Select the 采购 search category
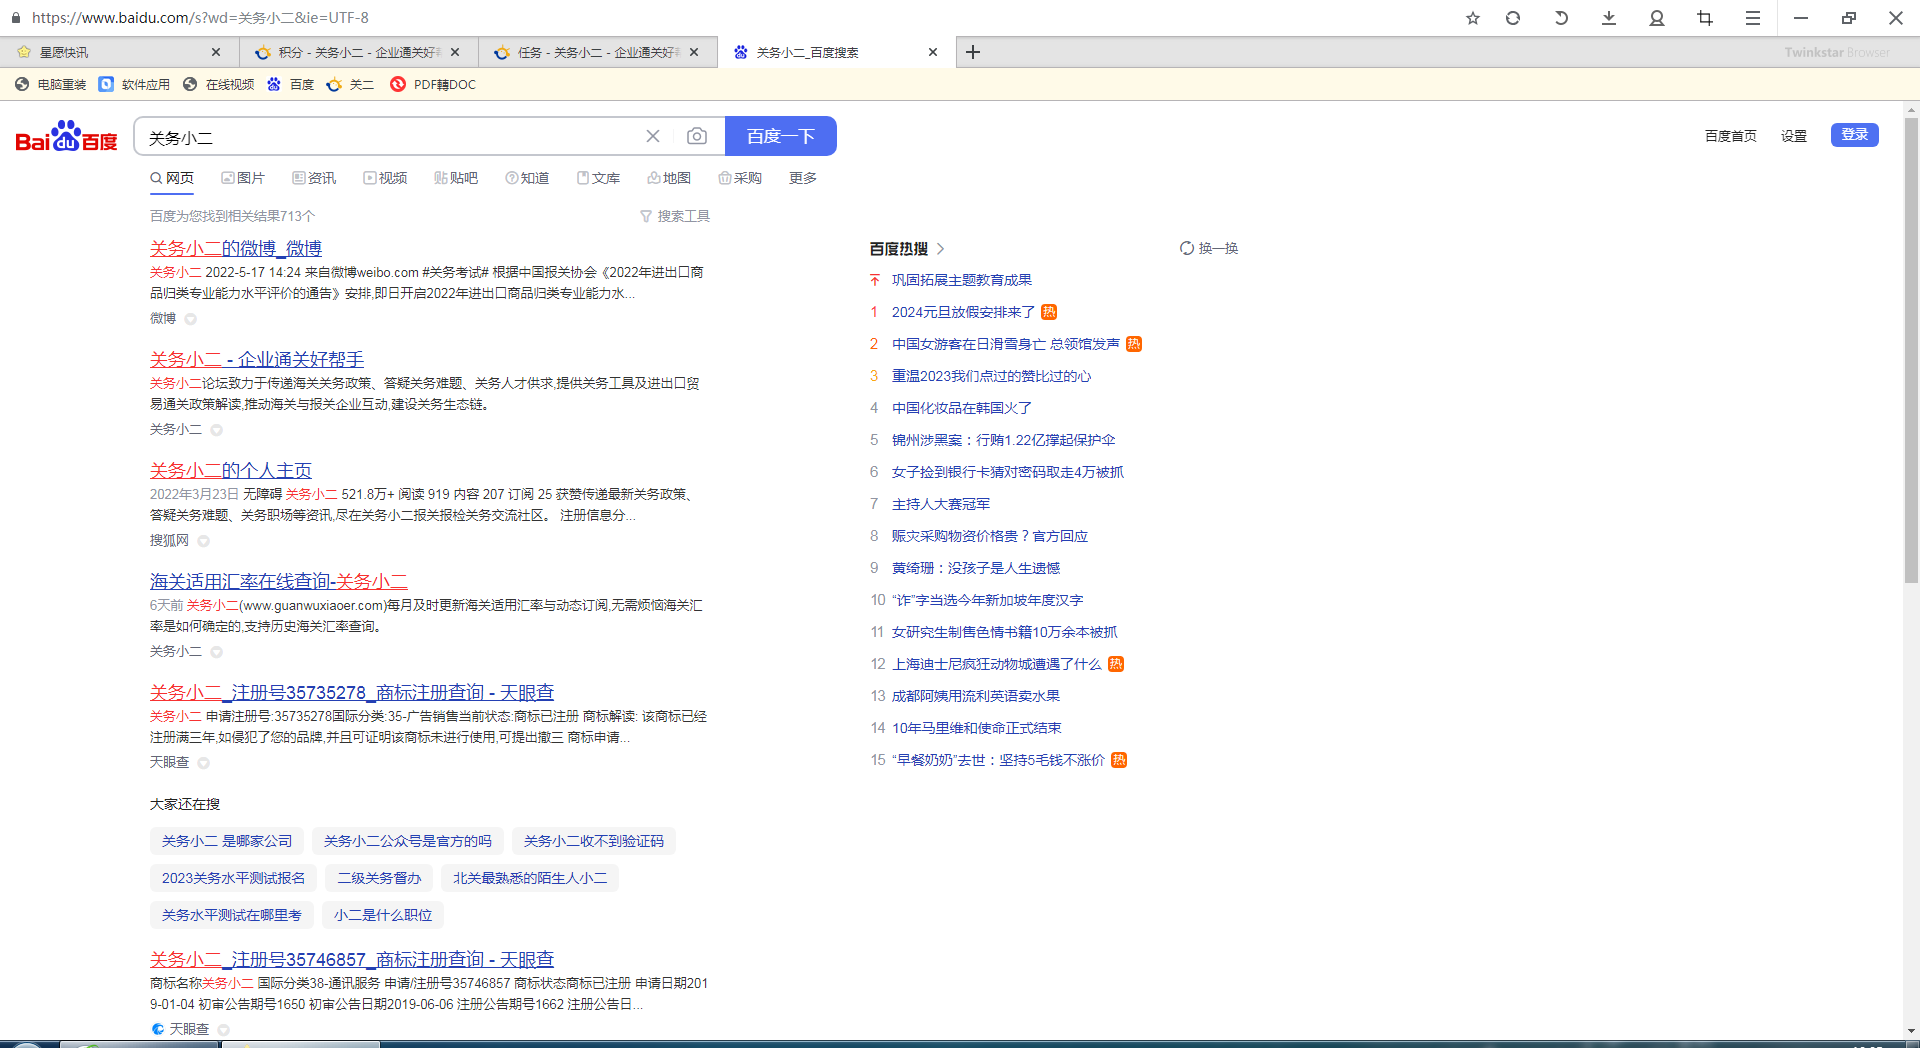Image resolution: width=1920 pixels, height=1048 pixels. [x=740, y=178]
